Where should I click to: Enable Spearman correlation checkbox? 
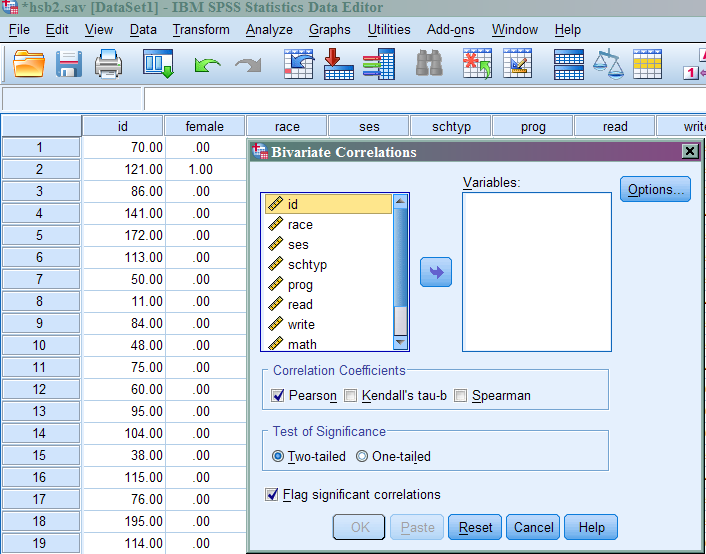click(460, 395)
